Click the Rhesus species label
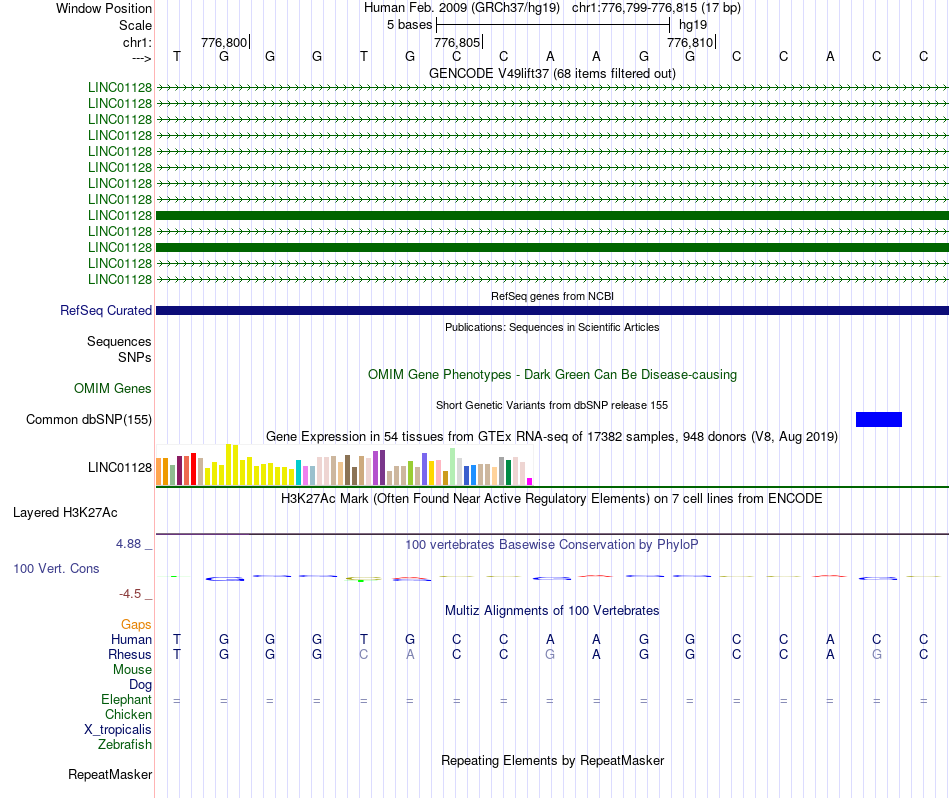 coord(130,654)
